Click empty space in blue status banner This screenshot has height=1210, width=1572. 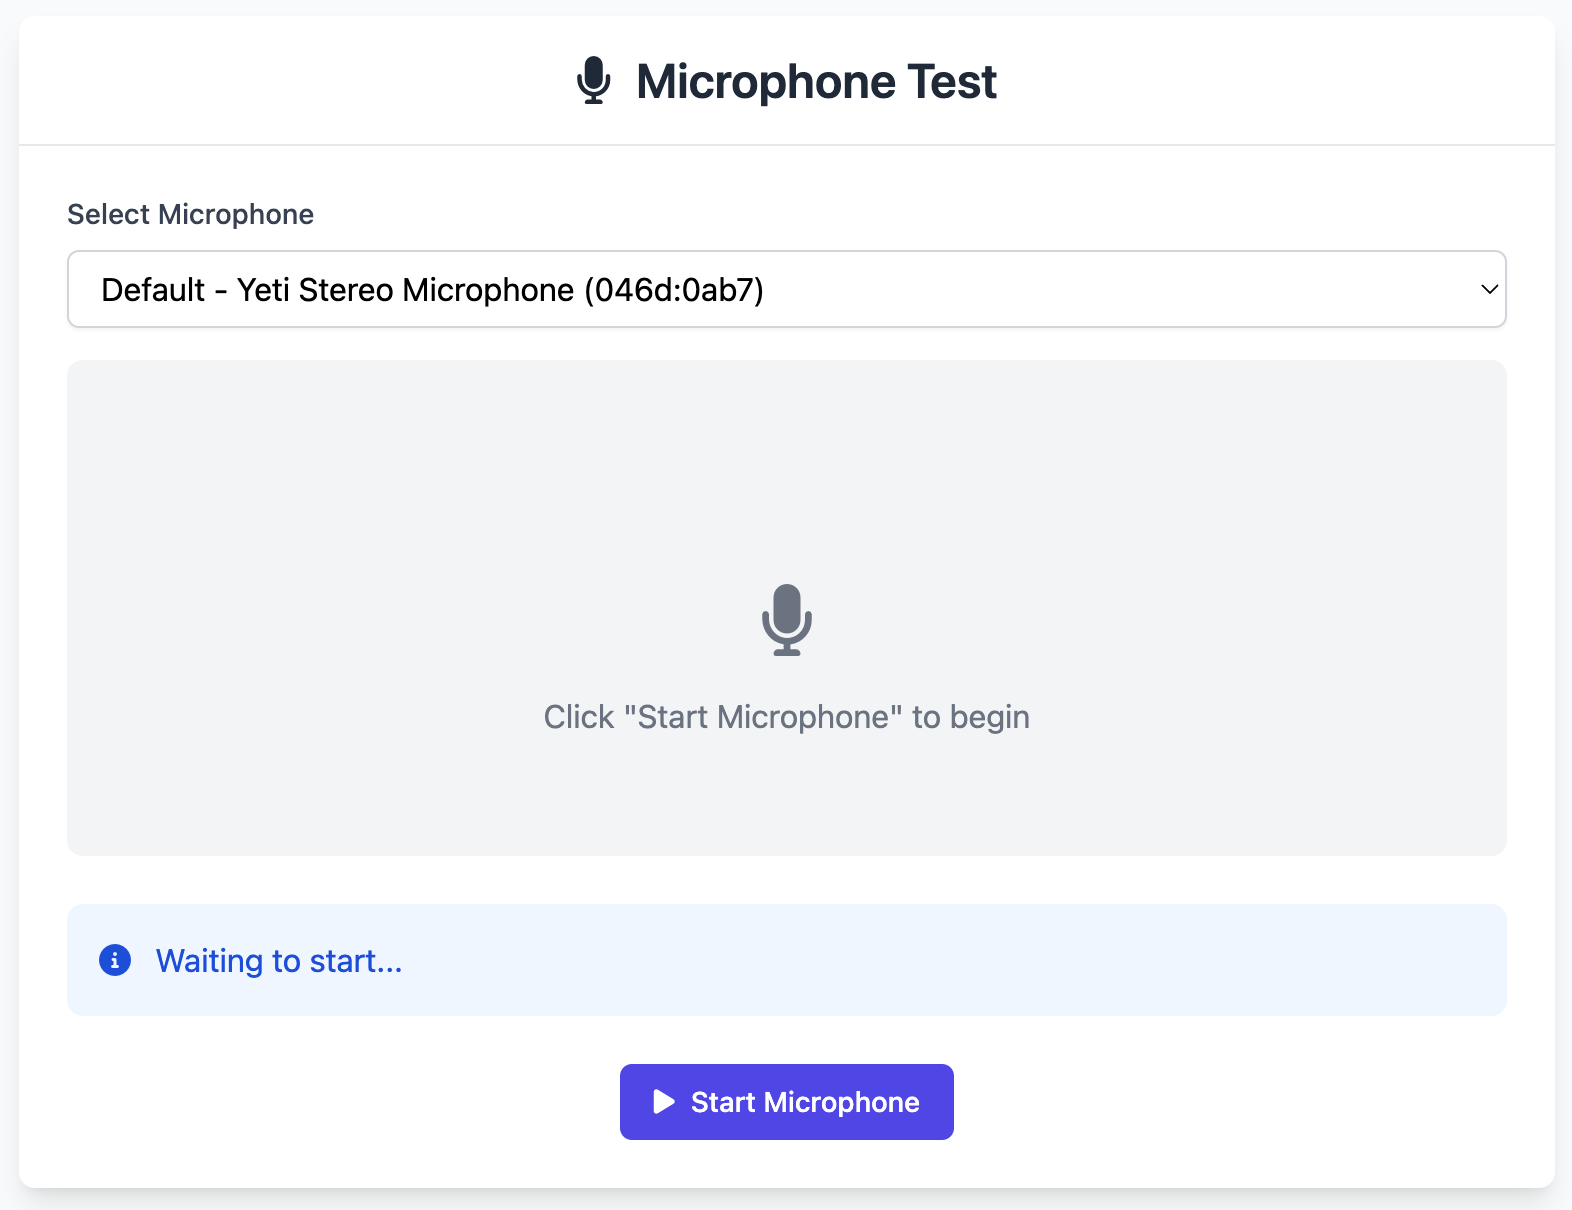coord(950,960)
